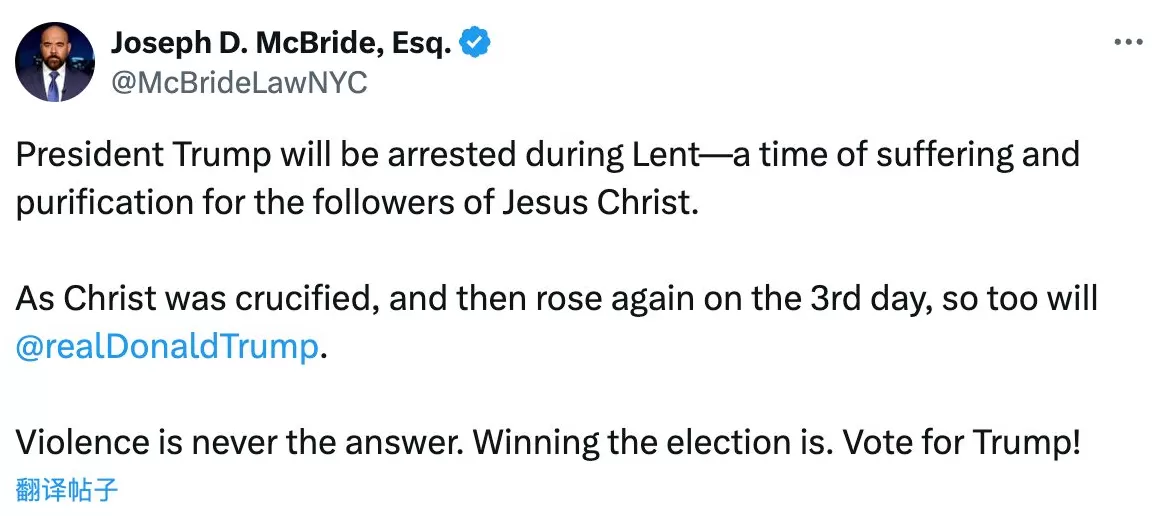Follow the @realDonaldTrump mention link
Image resolution: width=1172 pixels, height=516 pixels.
pyautogui.click(x=166, y=346)
